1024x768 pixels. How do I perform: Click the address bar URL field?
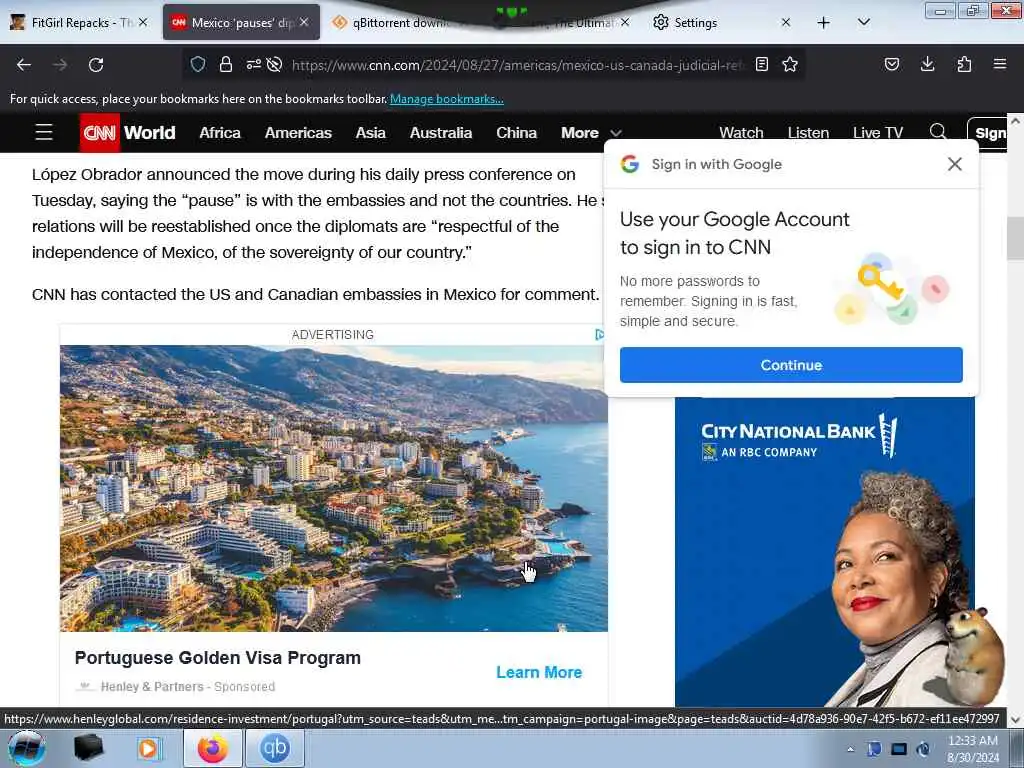(516, 65)
